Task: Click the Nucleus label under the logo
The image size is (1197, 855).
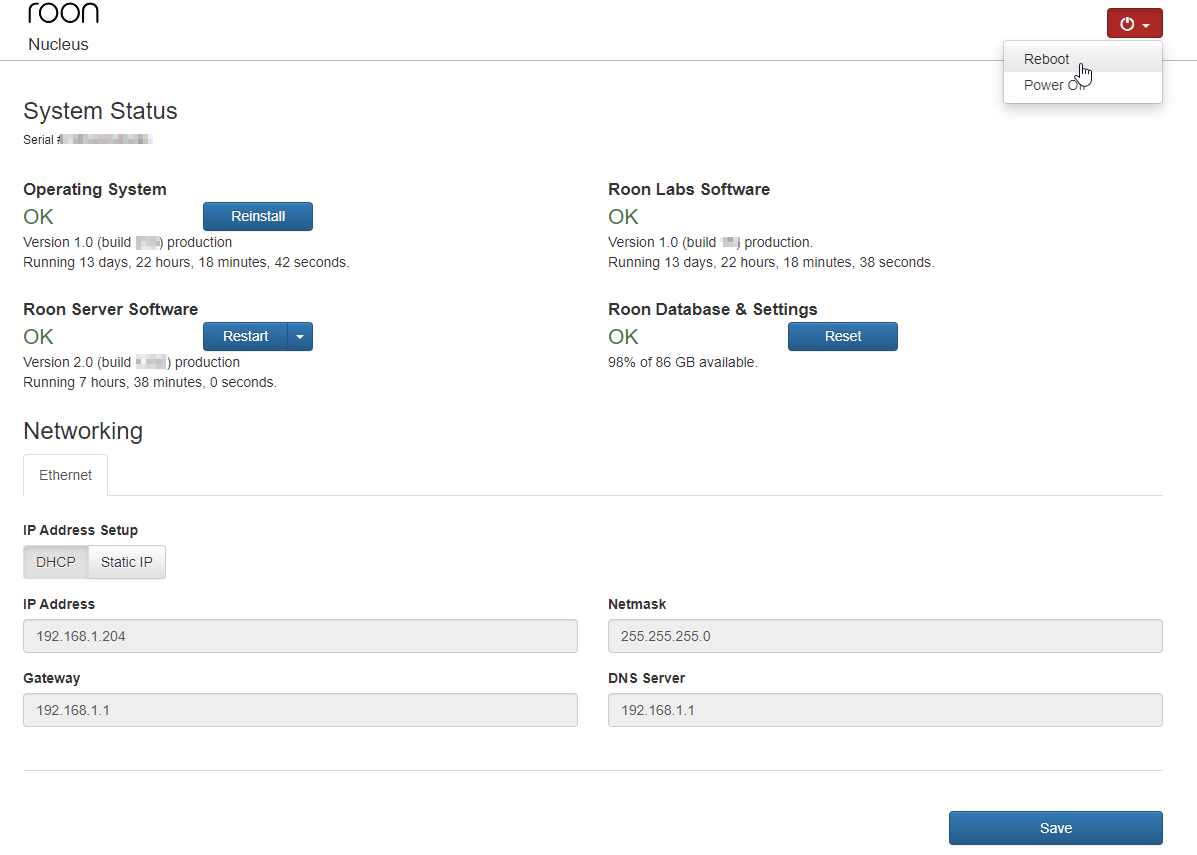Action: pos(58,44)
